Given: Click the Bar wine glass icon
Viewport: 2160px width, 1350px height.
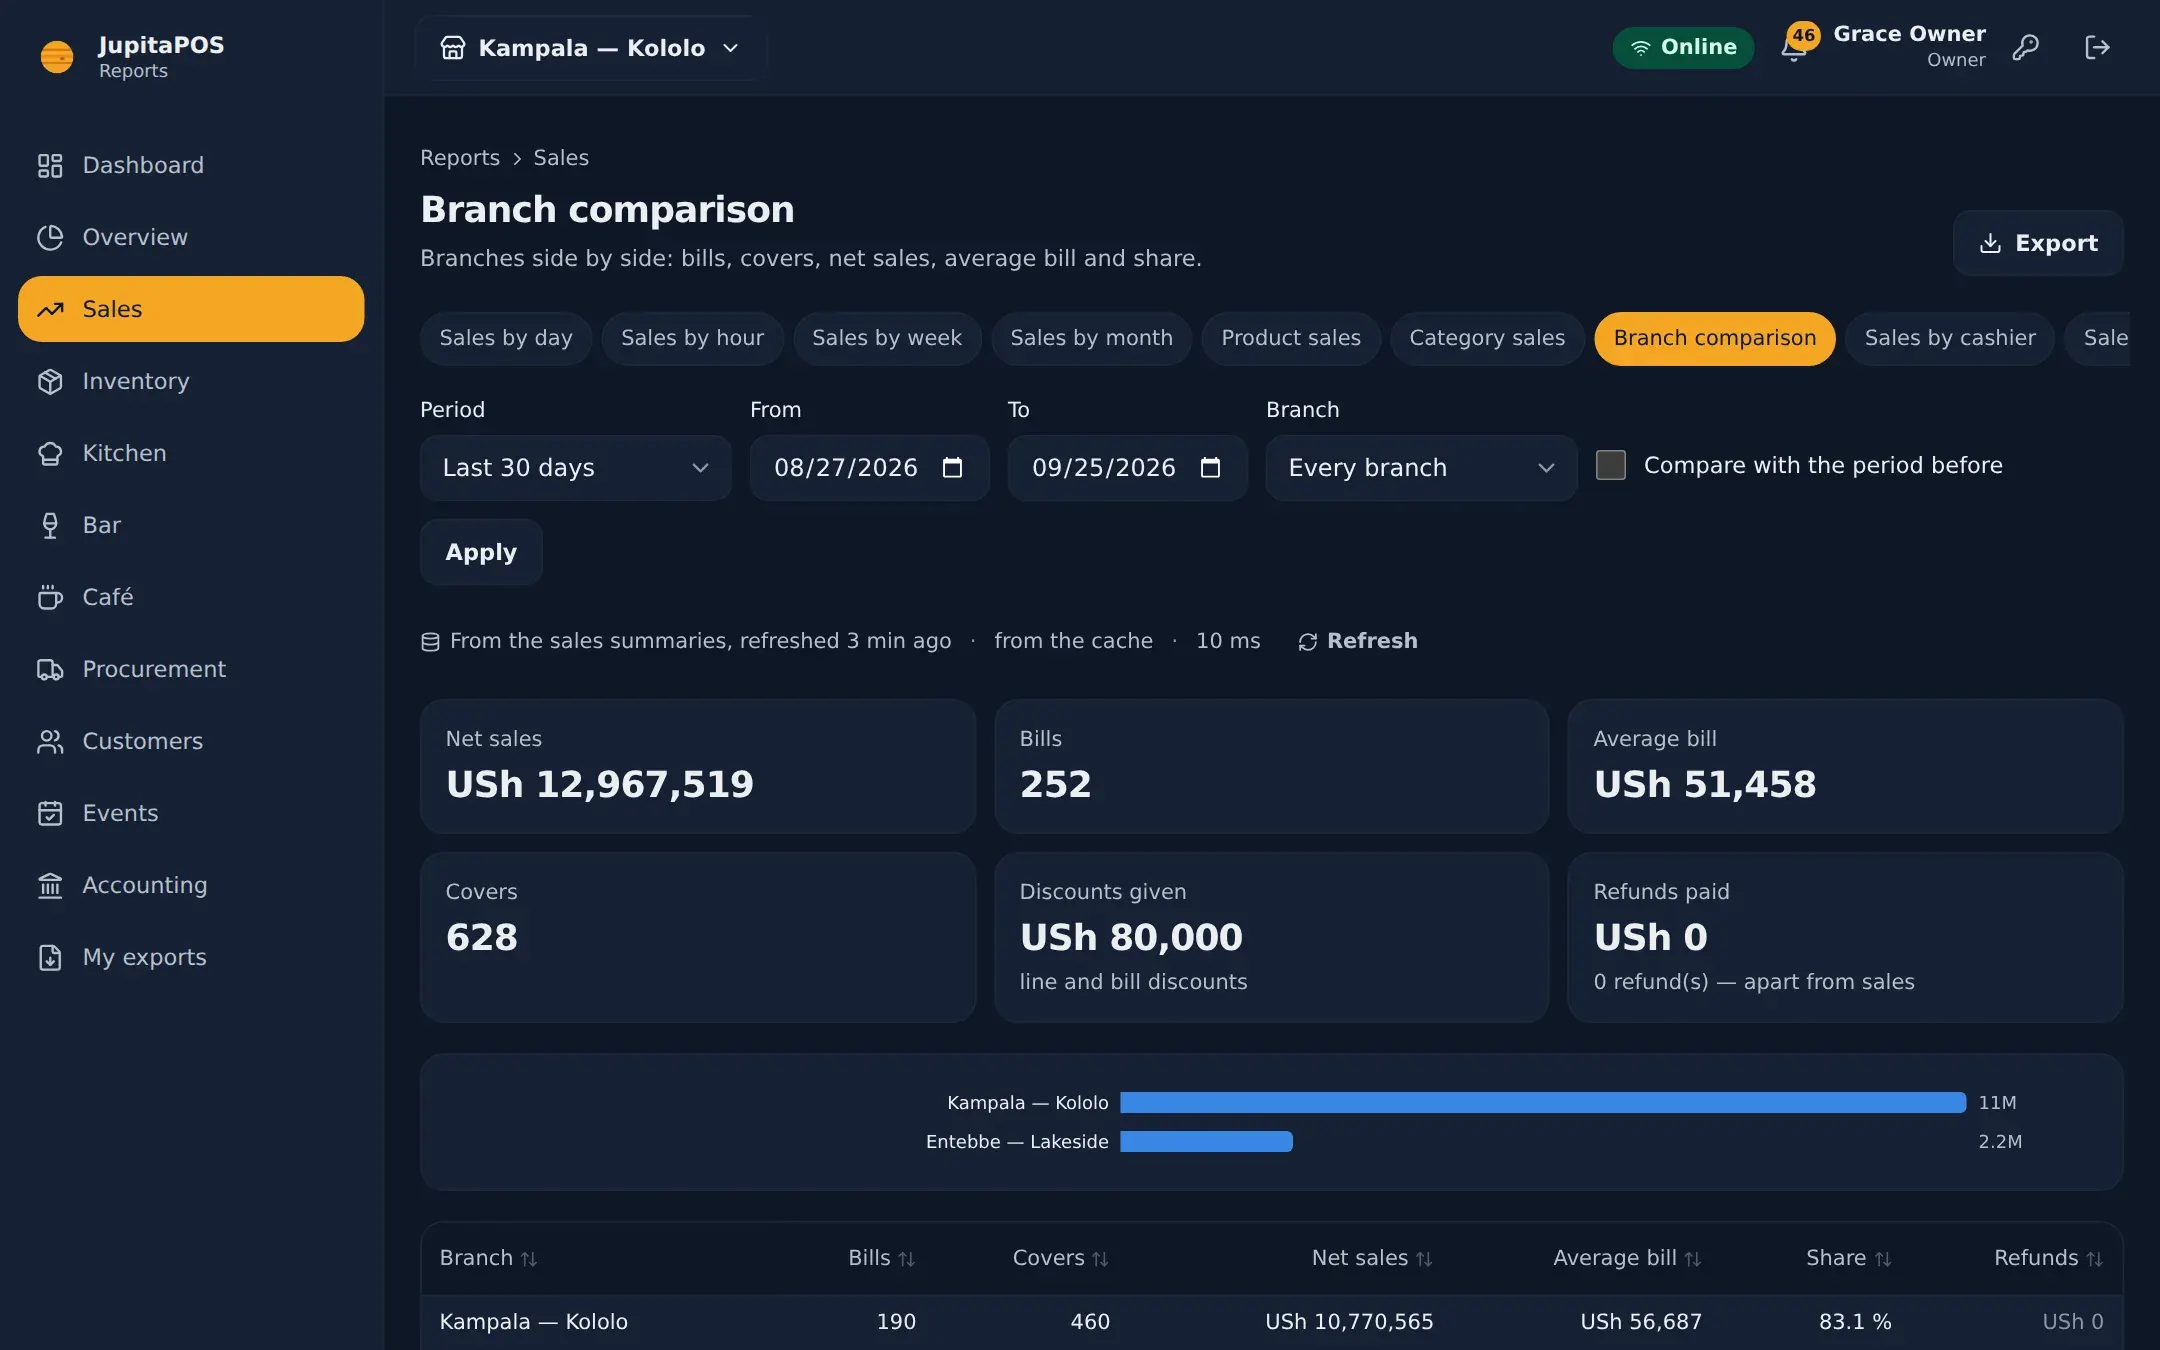Looking at the screenshot, I should pyautogui.click(x=50, y=525).
